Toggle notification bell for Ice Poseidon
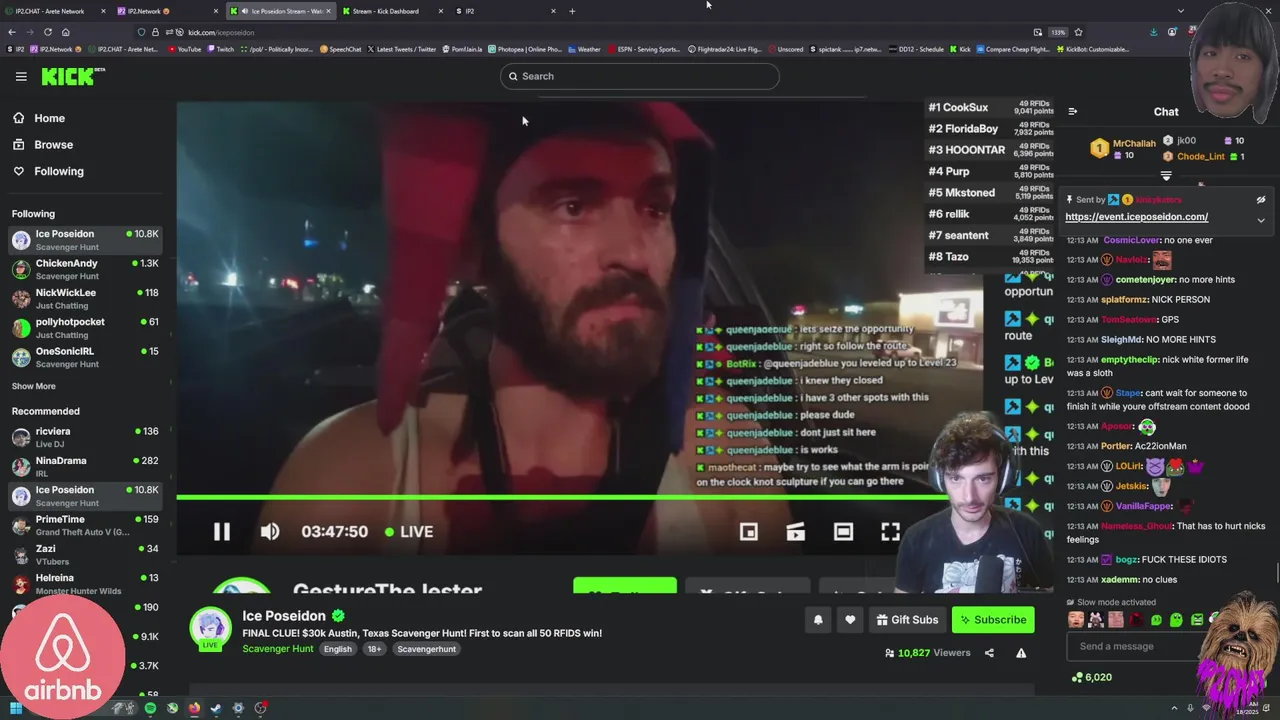This screenshot has height=720, width=1280. click(818, 620)
